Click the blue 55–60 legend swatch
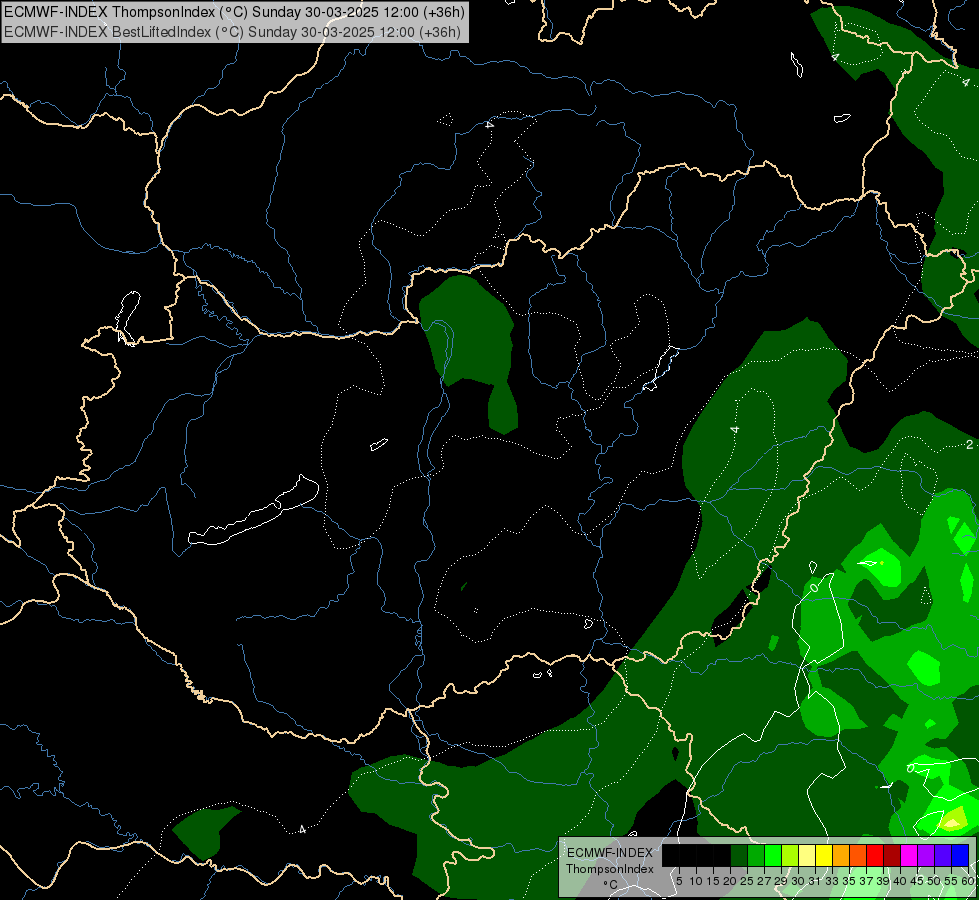979x900 pixels. point(960,855)
